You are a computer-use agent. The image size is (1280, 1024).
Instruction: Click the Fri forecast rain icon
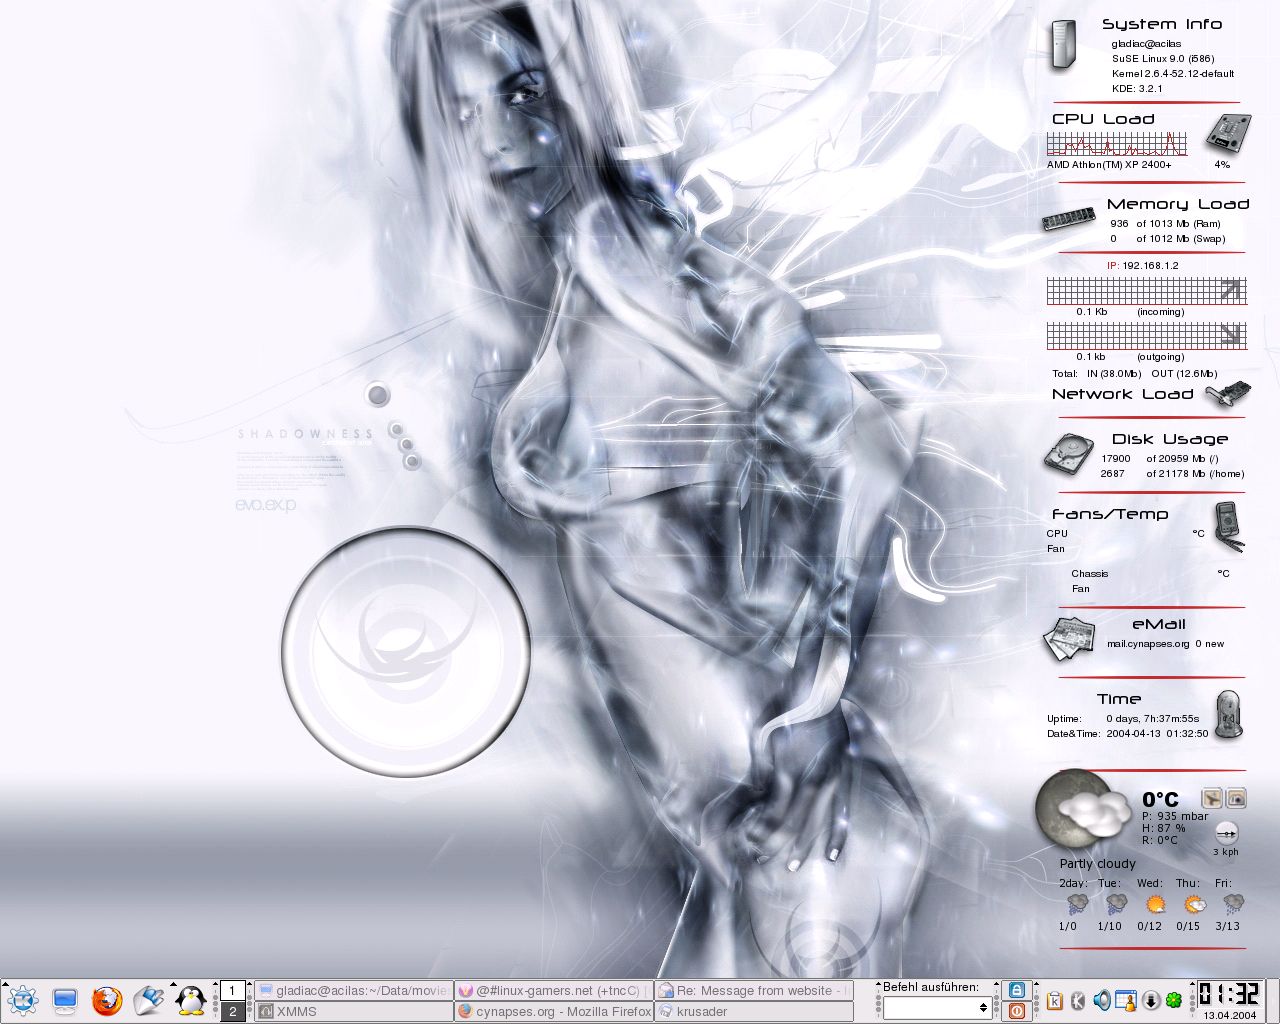tap(1233, 905)
